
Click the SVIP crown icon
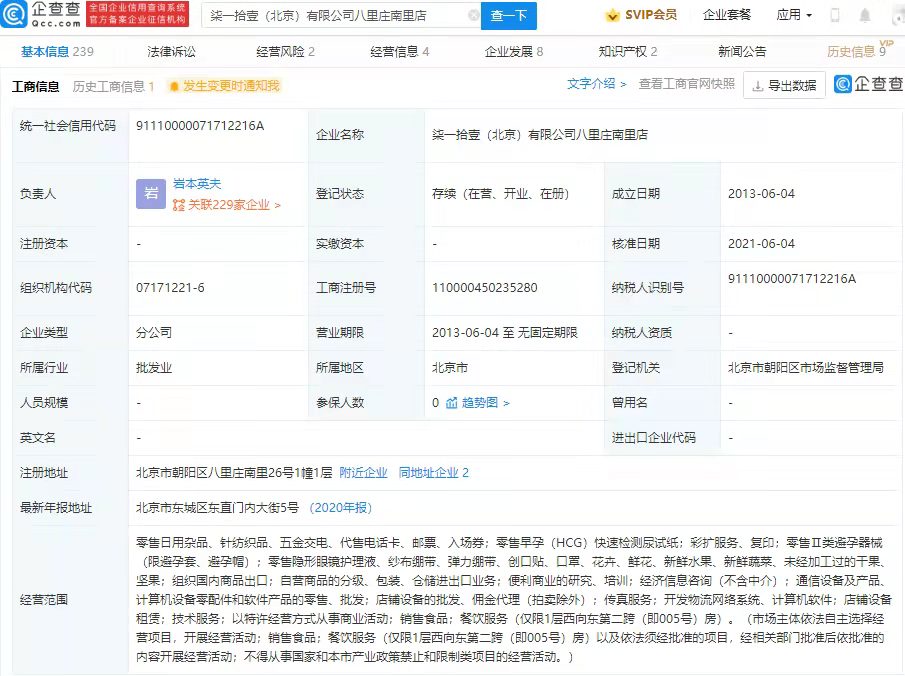tap(612, 16)
